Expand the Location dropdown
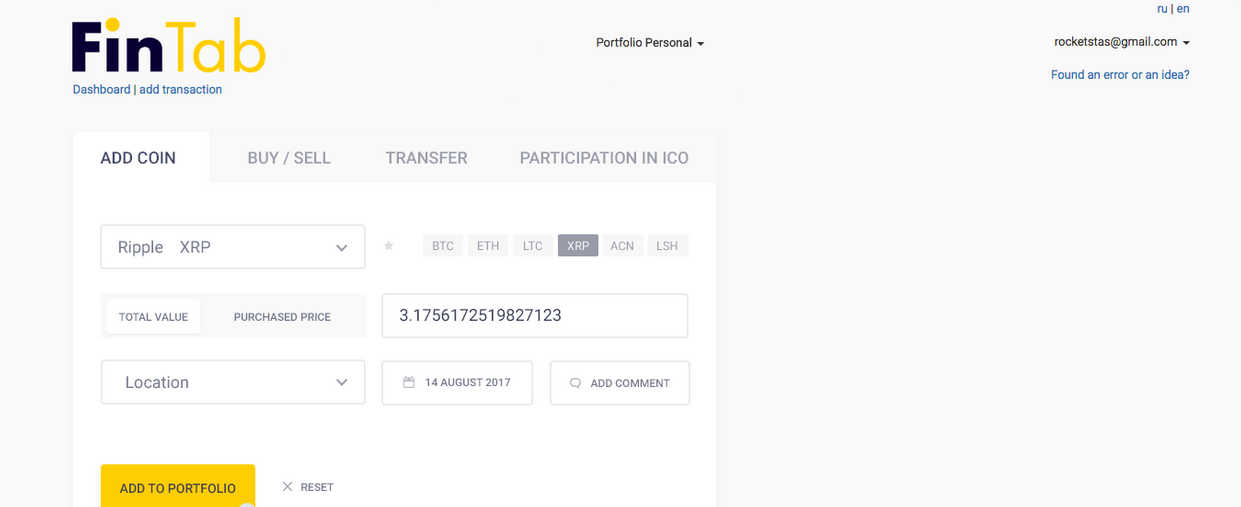The height and width of the screenshot is (507, 1241). (x=232, y=383)
